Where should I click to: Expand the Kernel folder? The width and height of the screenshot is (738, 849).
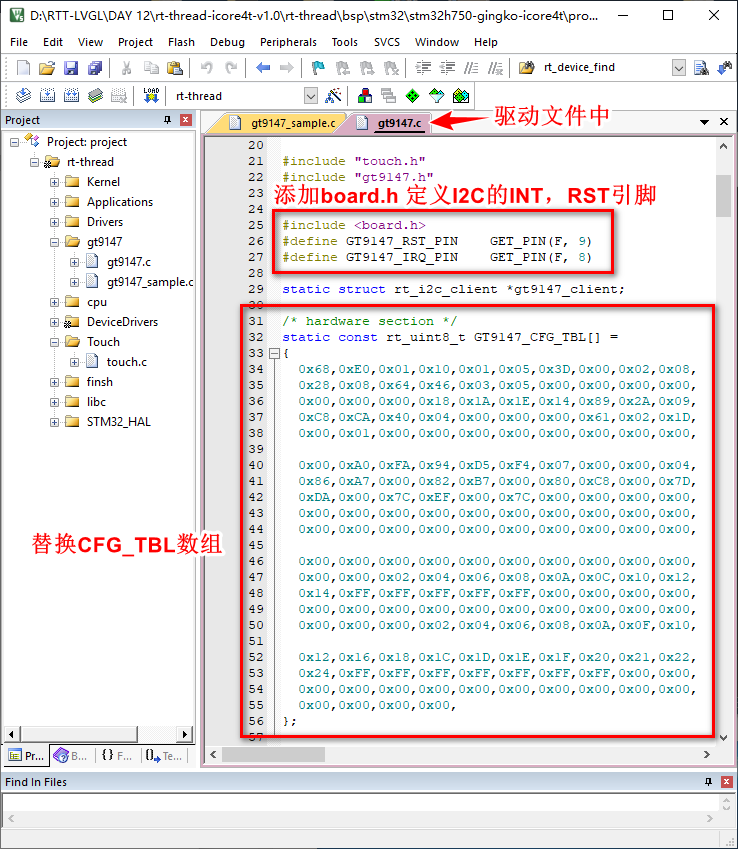[x=55, y=182]
